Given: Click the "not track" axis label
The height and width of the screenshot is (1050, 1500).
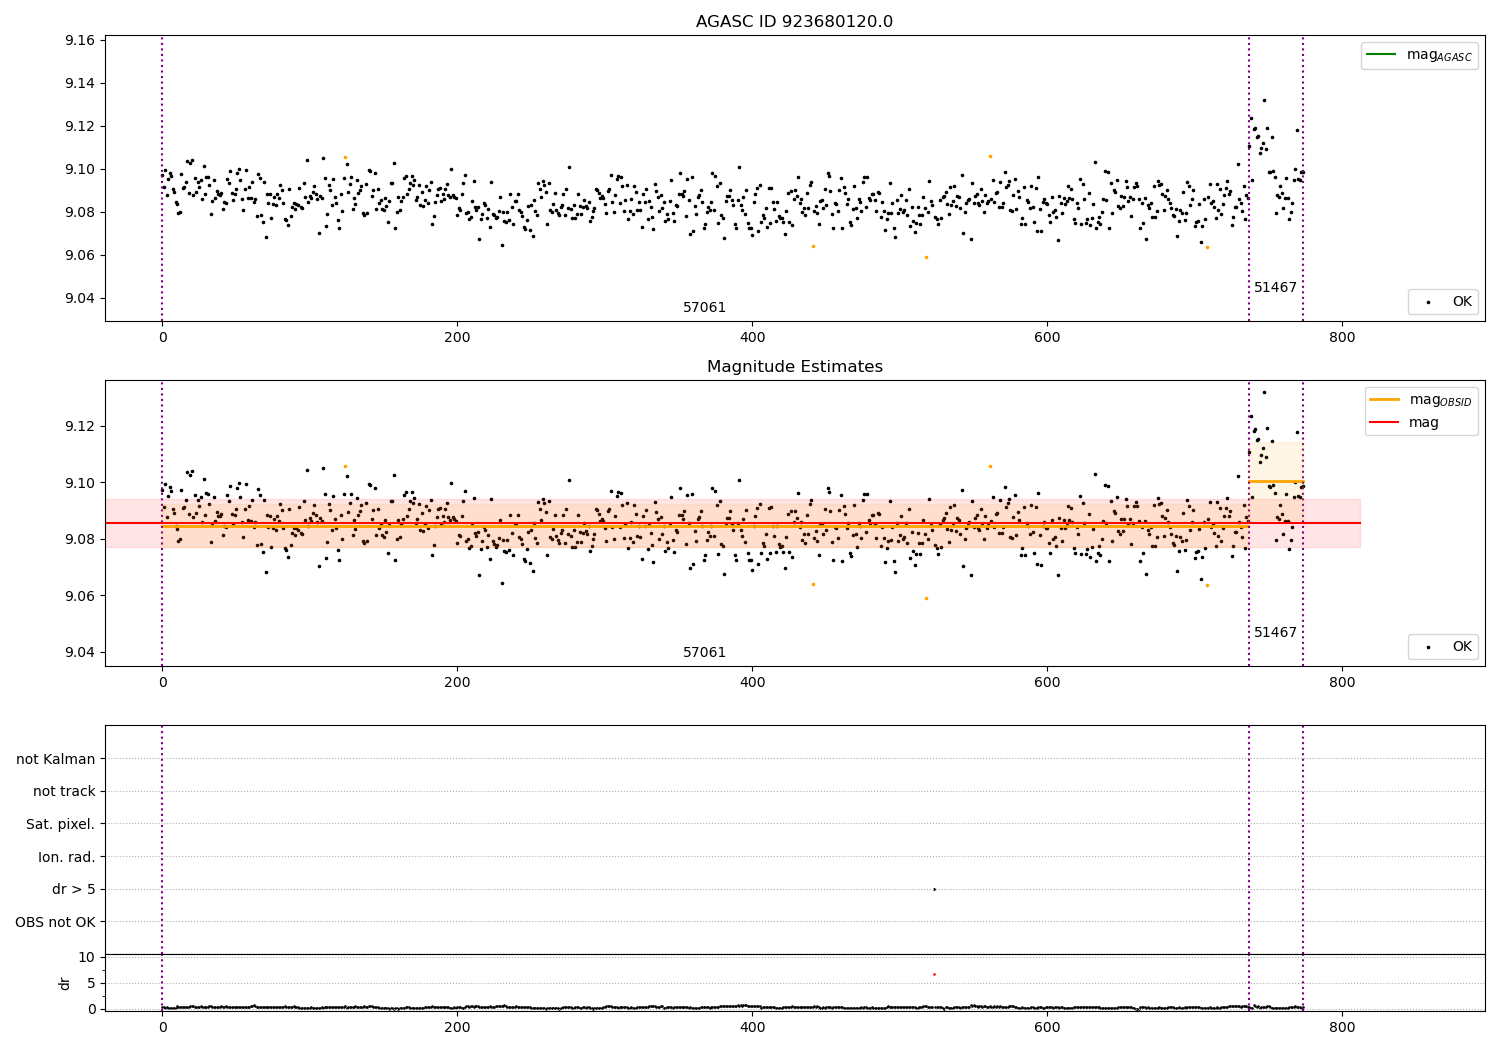Looking at the screenshot, I should (x=64, y=792).
